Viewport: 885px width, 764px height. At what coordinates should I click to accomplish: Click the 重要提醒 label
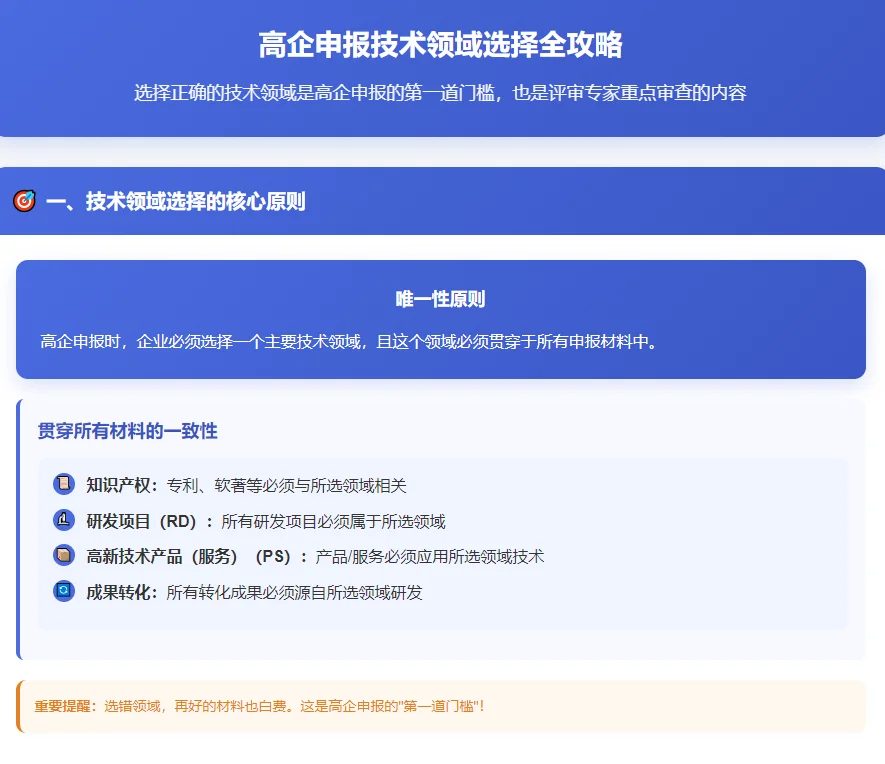(64, 706)
